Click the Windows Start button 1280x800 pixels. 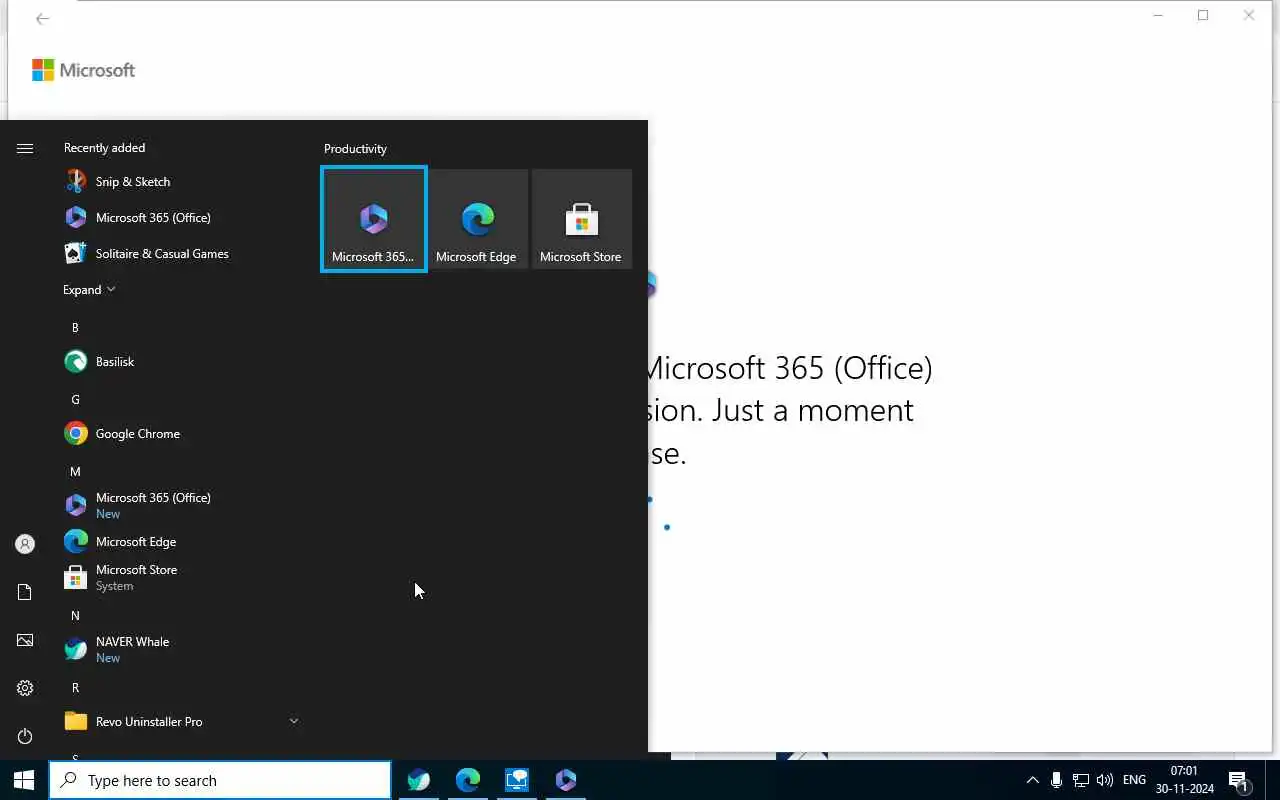24,780
